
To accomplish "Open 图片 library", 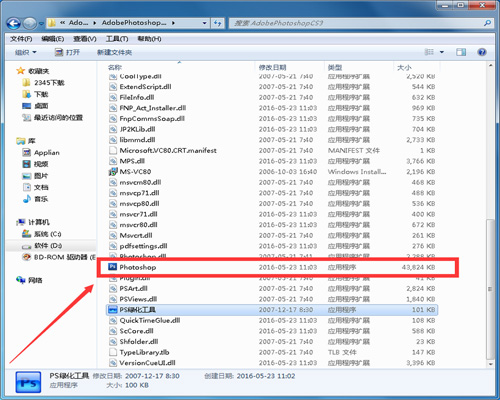I will click(35, 176).
